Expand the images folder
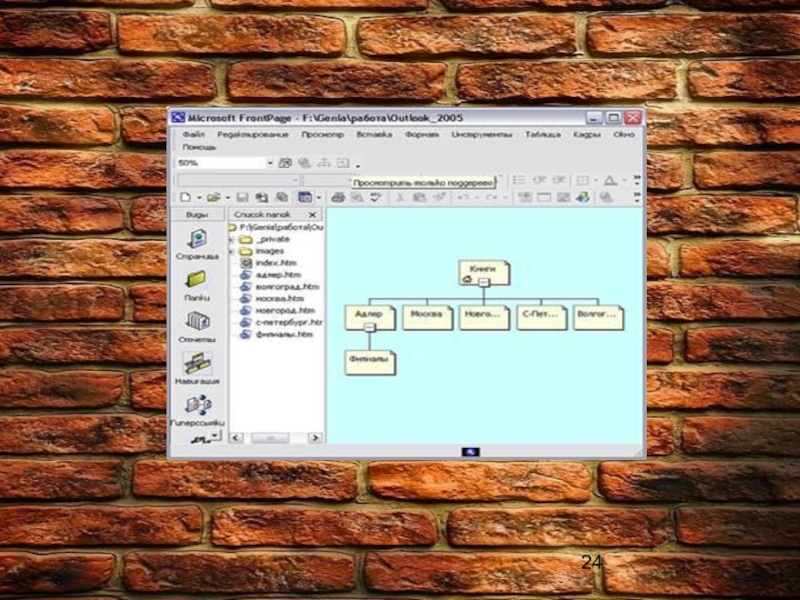 click(232, 252)
